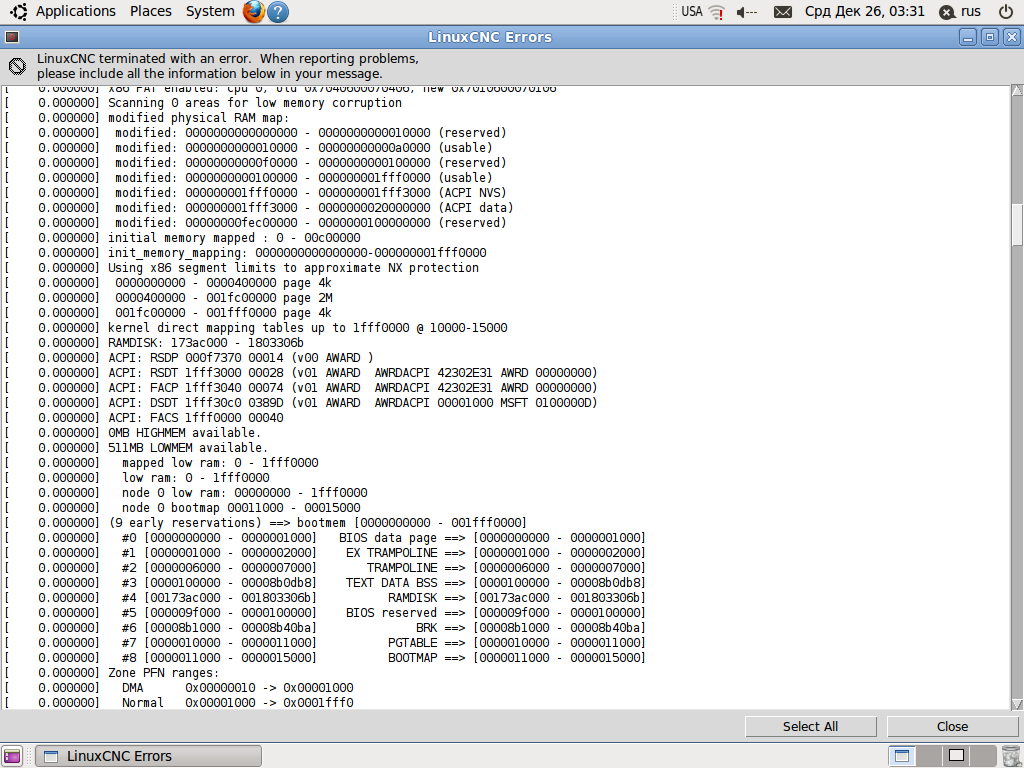Select the LinuxCNC Errors taskbar entry
Image resolution: width=1024 pixels, height=768 pixels.
148,756
